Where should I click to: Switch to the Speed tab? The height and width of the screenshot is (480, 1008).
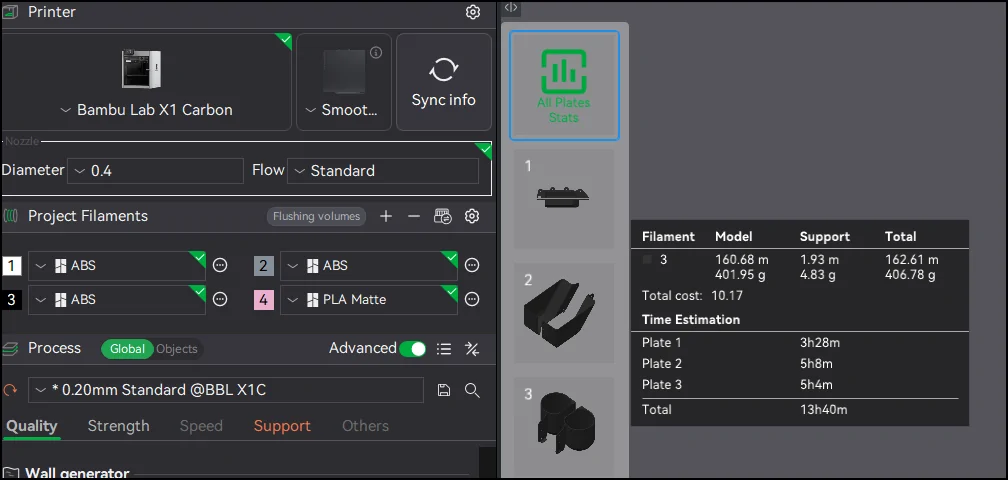[x=201, y=426]
